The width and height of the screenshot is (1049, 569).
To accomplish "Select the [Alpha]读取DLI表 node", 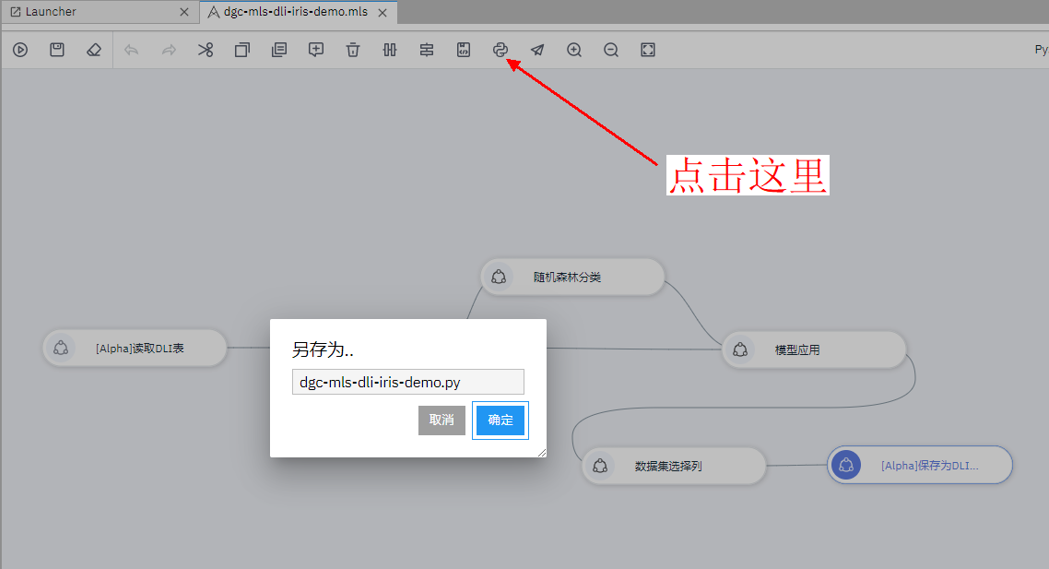I will pyautogui.click(x=134, y=348).
